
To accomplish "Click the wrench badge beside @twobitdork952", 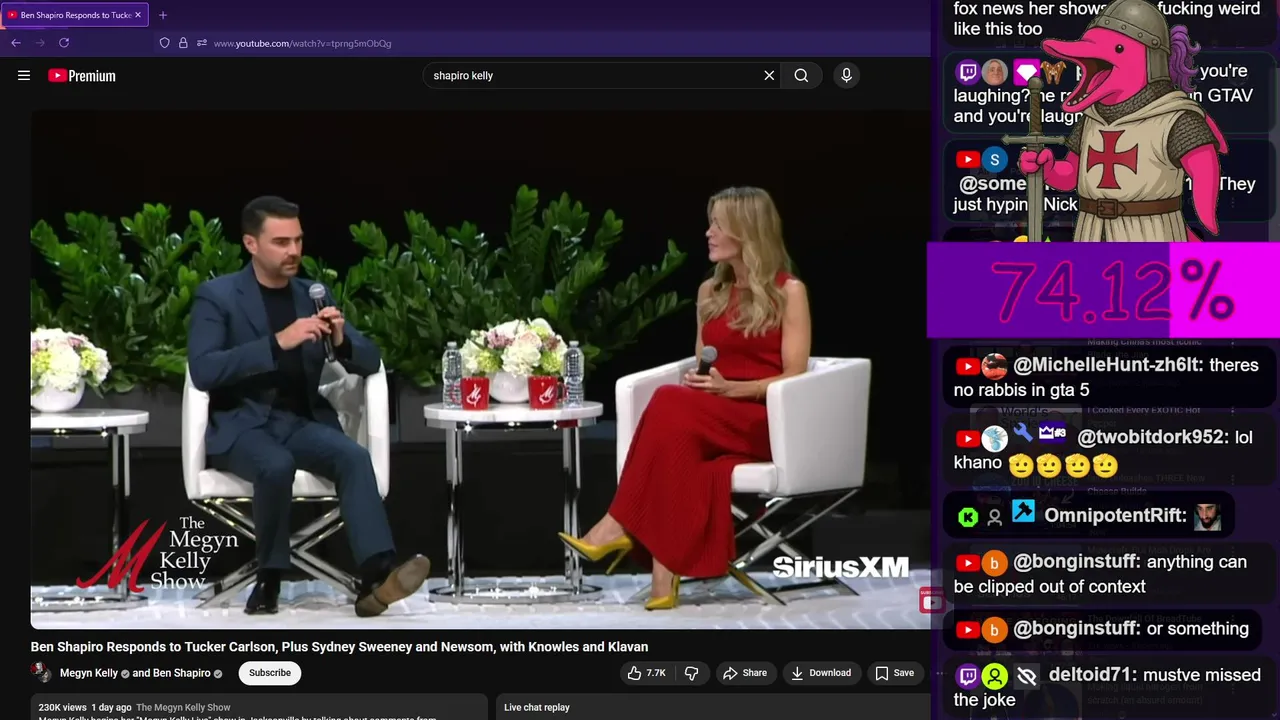I will click(x=1022, y=433).
